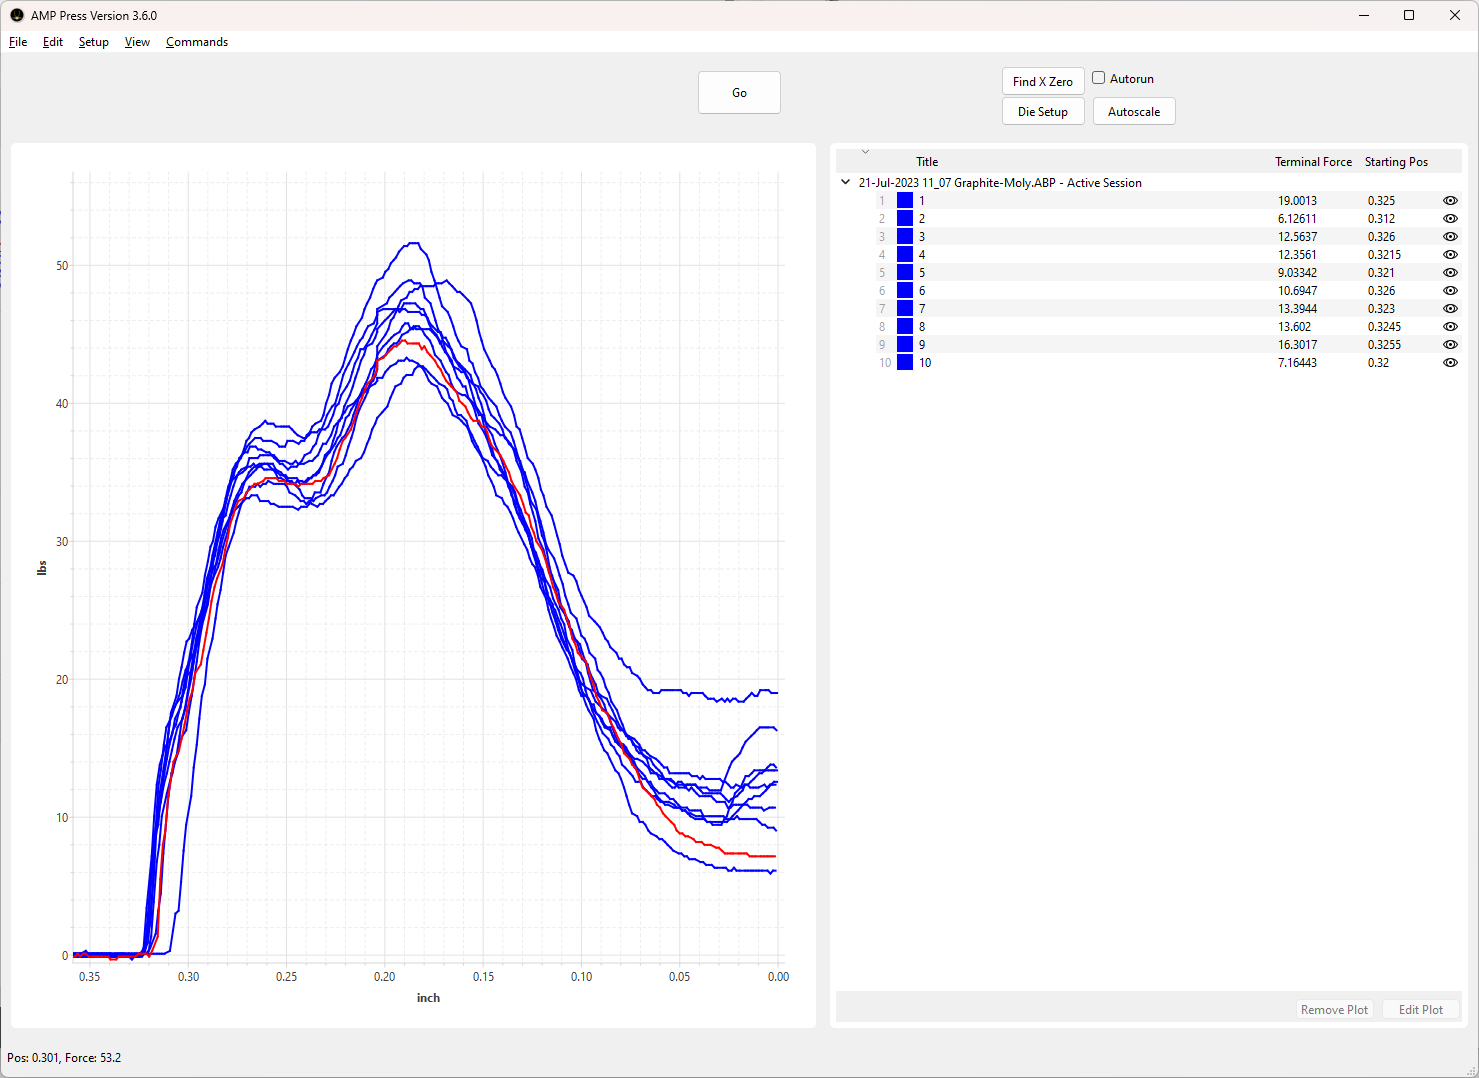Click the Find X Zero button
The width and height of the screenshot is (1479, 1078).
[1043, 82]
